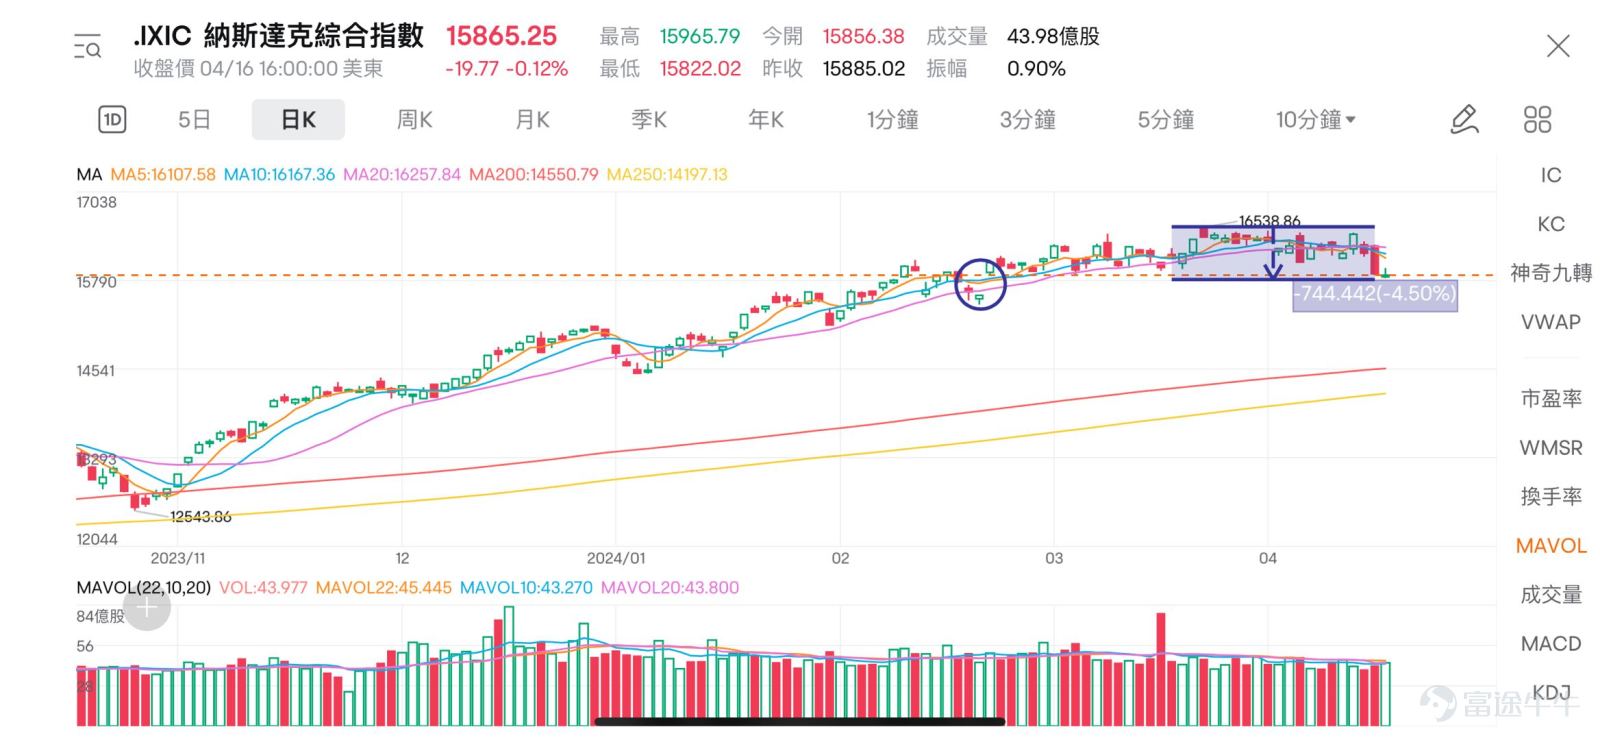Open the stock search list icon
The width and height of the screenshot is (1600, 740).
[87, 46]
